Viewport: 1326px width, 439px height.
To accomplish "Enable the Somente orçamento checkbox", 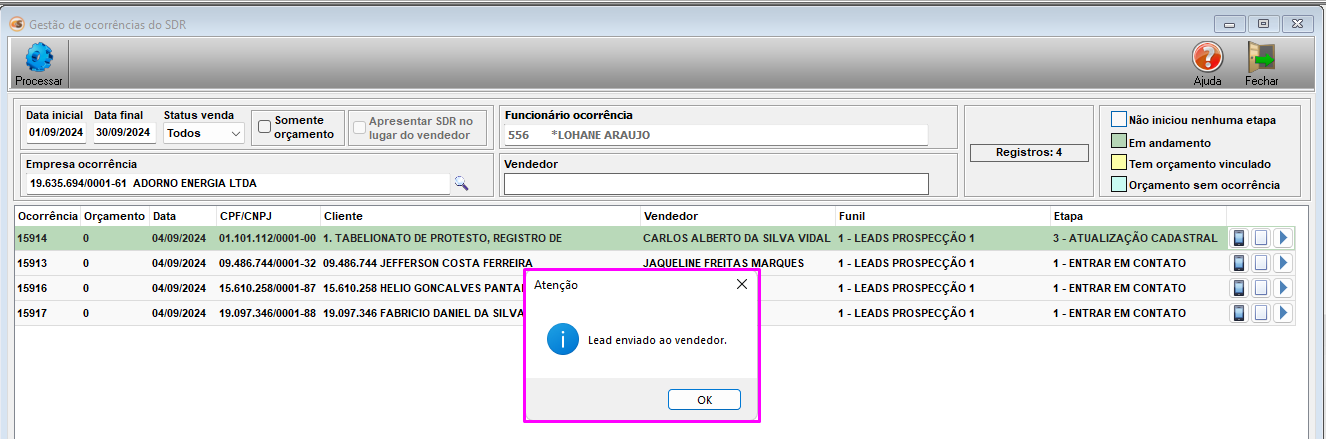I will tap(265, 127).
